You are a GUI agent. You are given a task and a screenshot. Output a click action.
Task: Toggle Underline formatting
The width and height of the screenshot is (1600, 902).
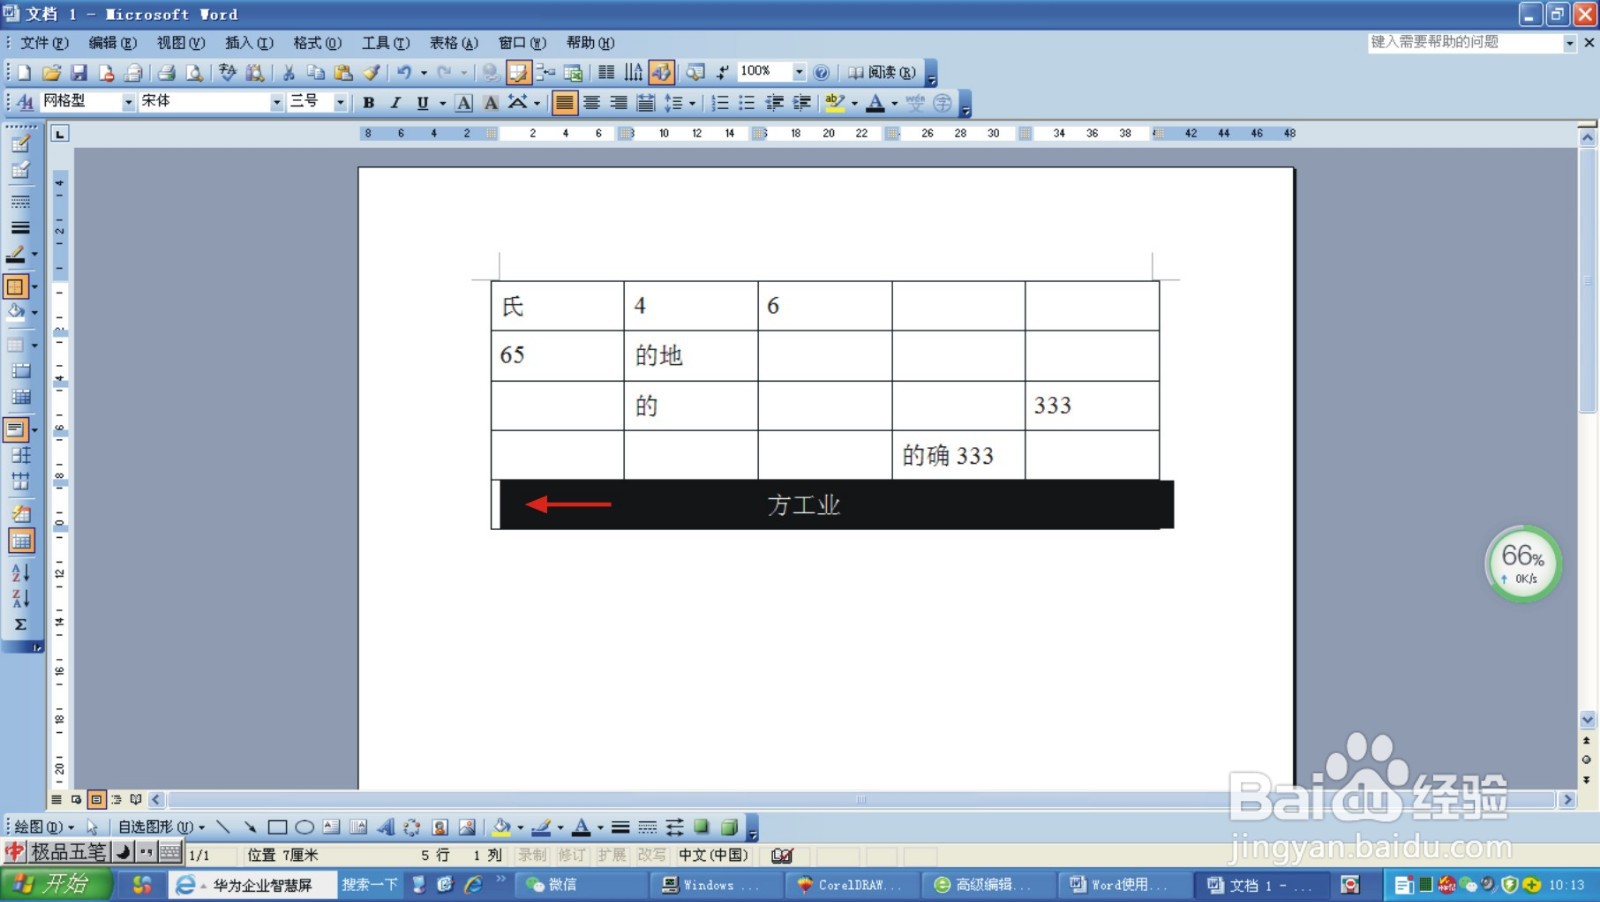tap(422, 102)
